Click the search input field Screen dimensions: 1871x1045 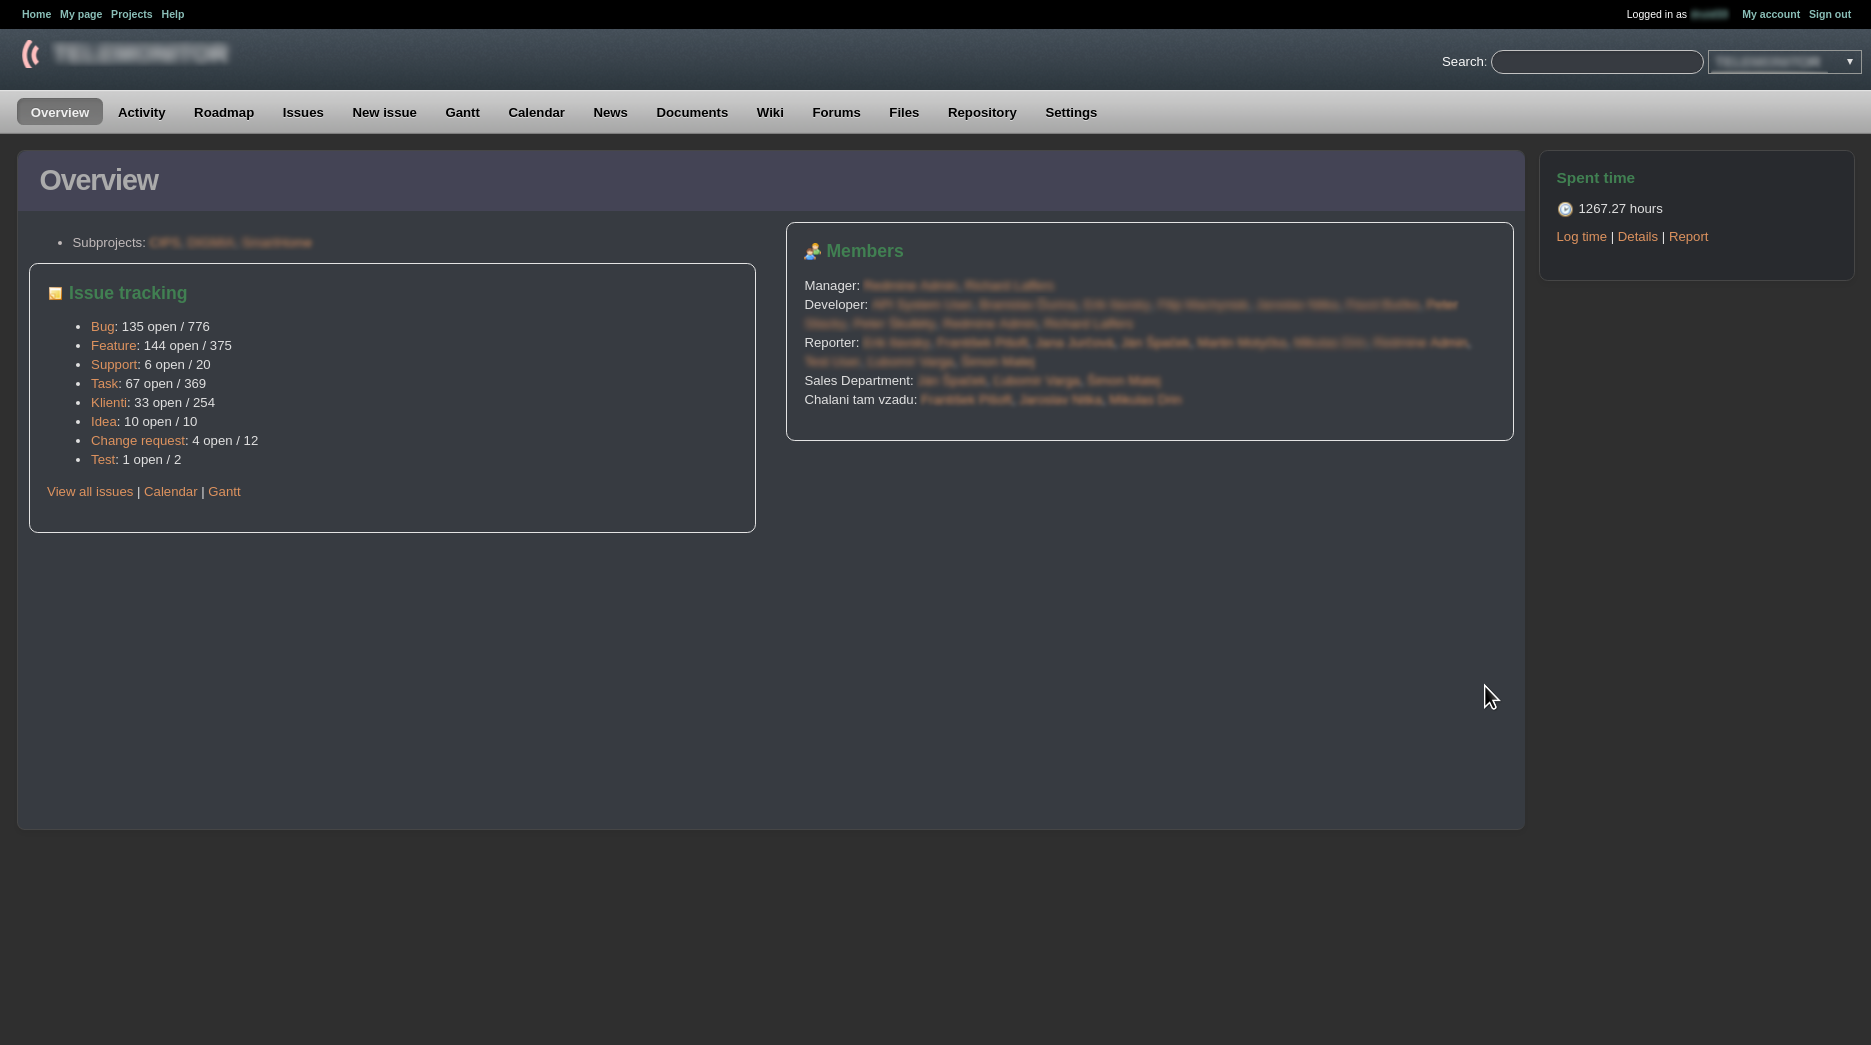(x=1596, y=61)
